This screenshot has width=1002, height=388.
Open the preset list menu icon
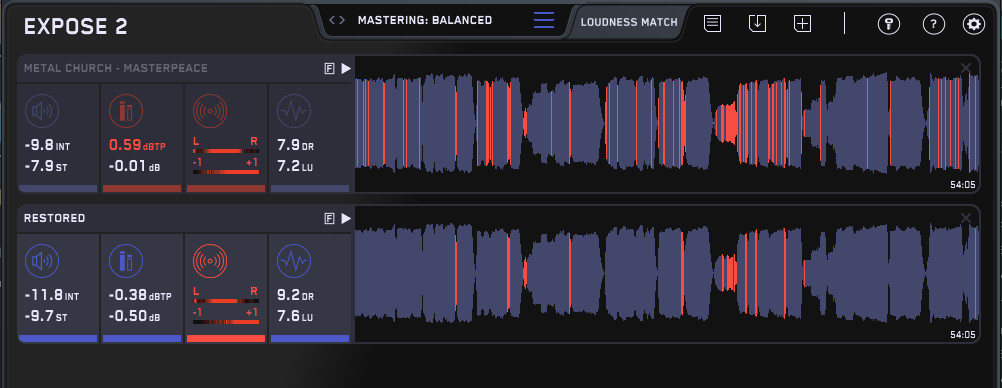[x=544, y=20]
